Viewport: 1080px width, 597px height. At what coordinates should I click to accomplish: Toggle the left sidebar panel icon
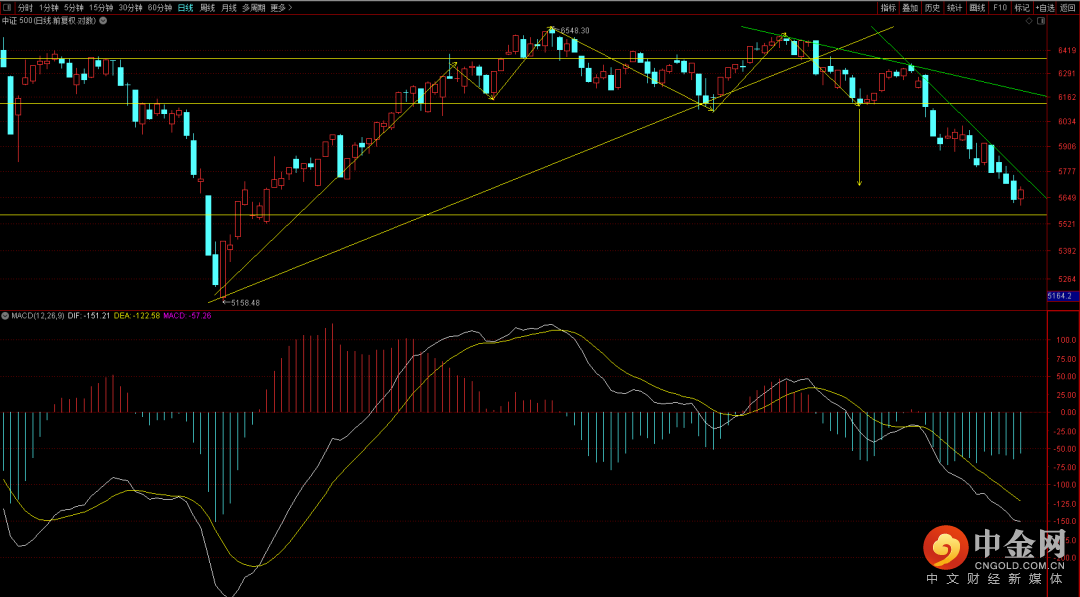[7, 8]
